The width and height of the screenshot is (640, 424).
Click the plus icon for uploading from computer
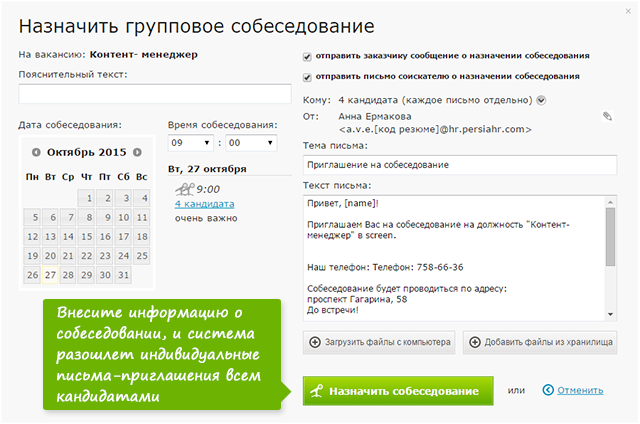(318, 342)
